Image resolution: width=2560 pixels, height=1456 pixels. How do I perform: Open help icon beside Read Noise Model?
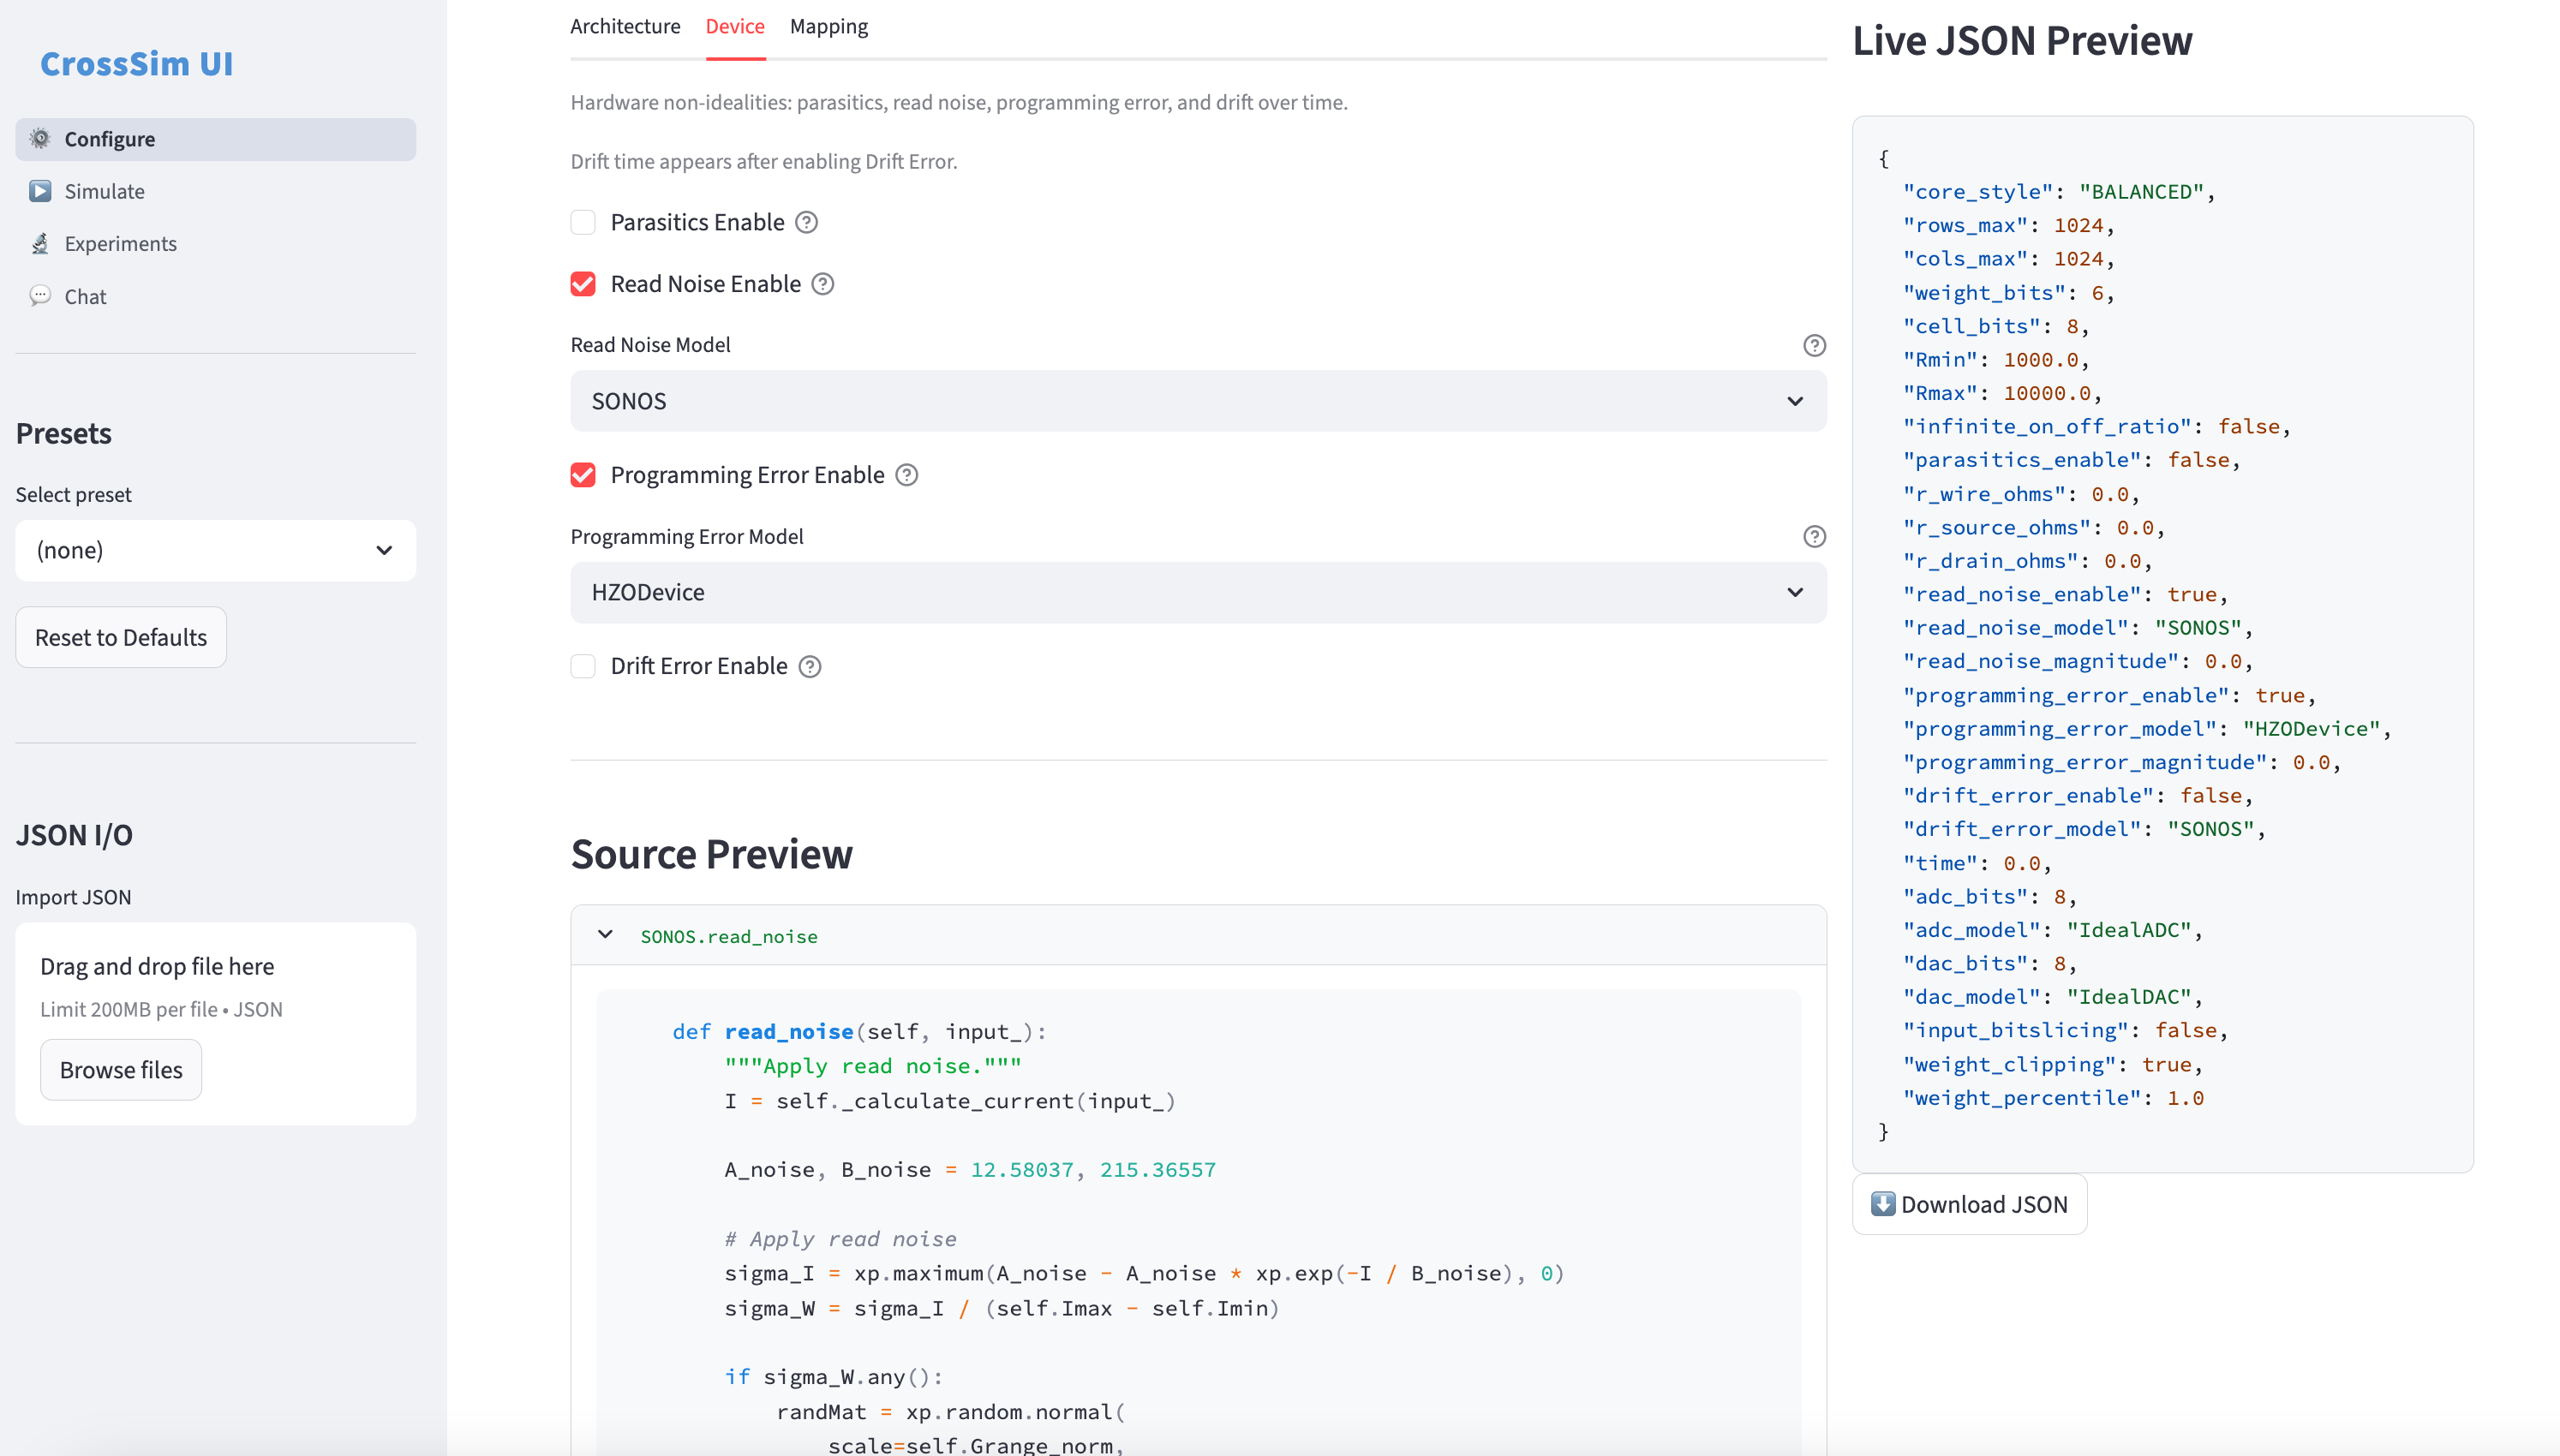(x=1814, y=345)
